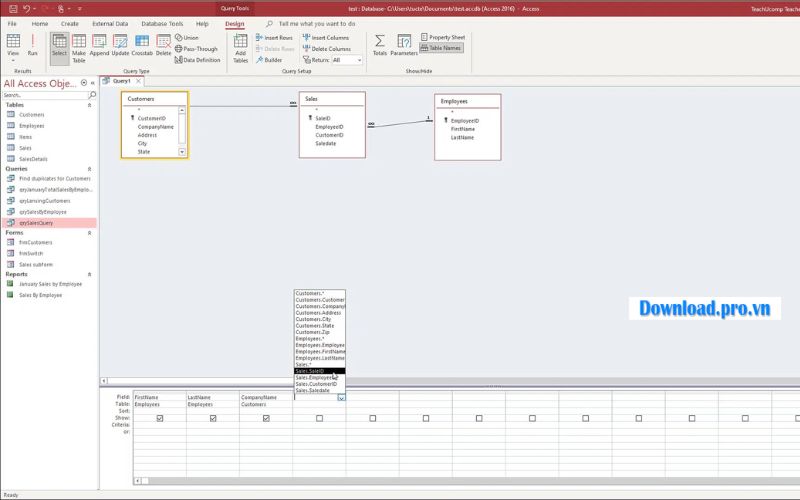The image size is (800, 500).
Task: Click the Insert Columns button
Action: [x=326, y=37]
